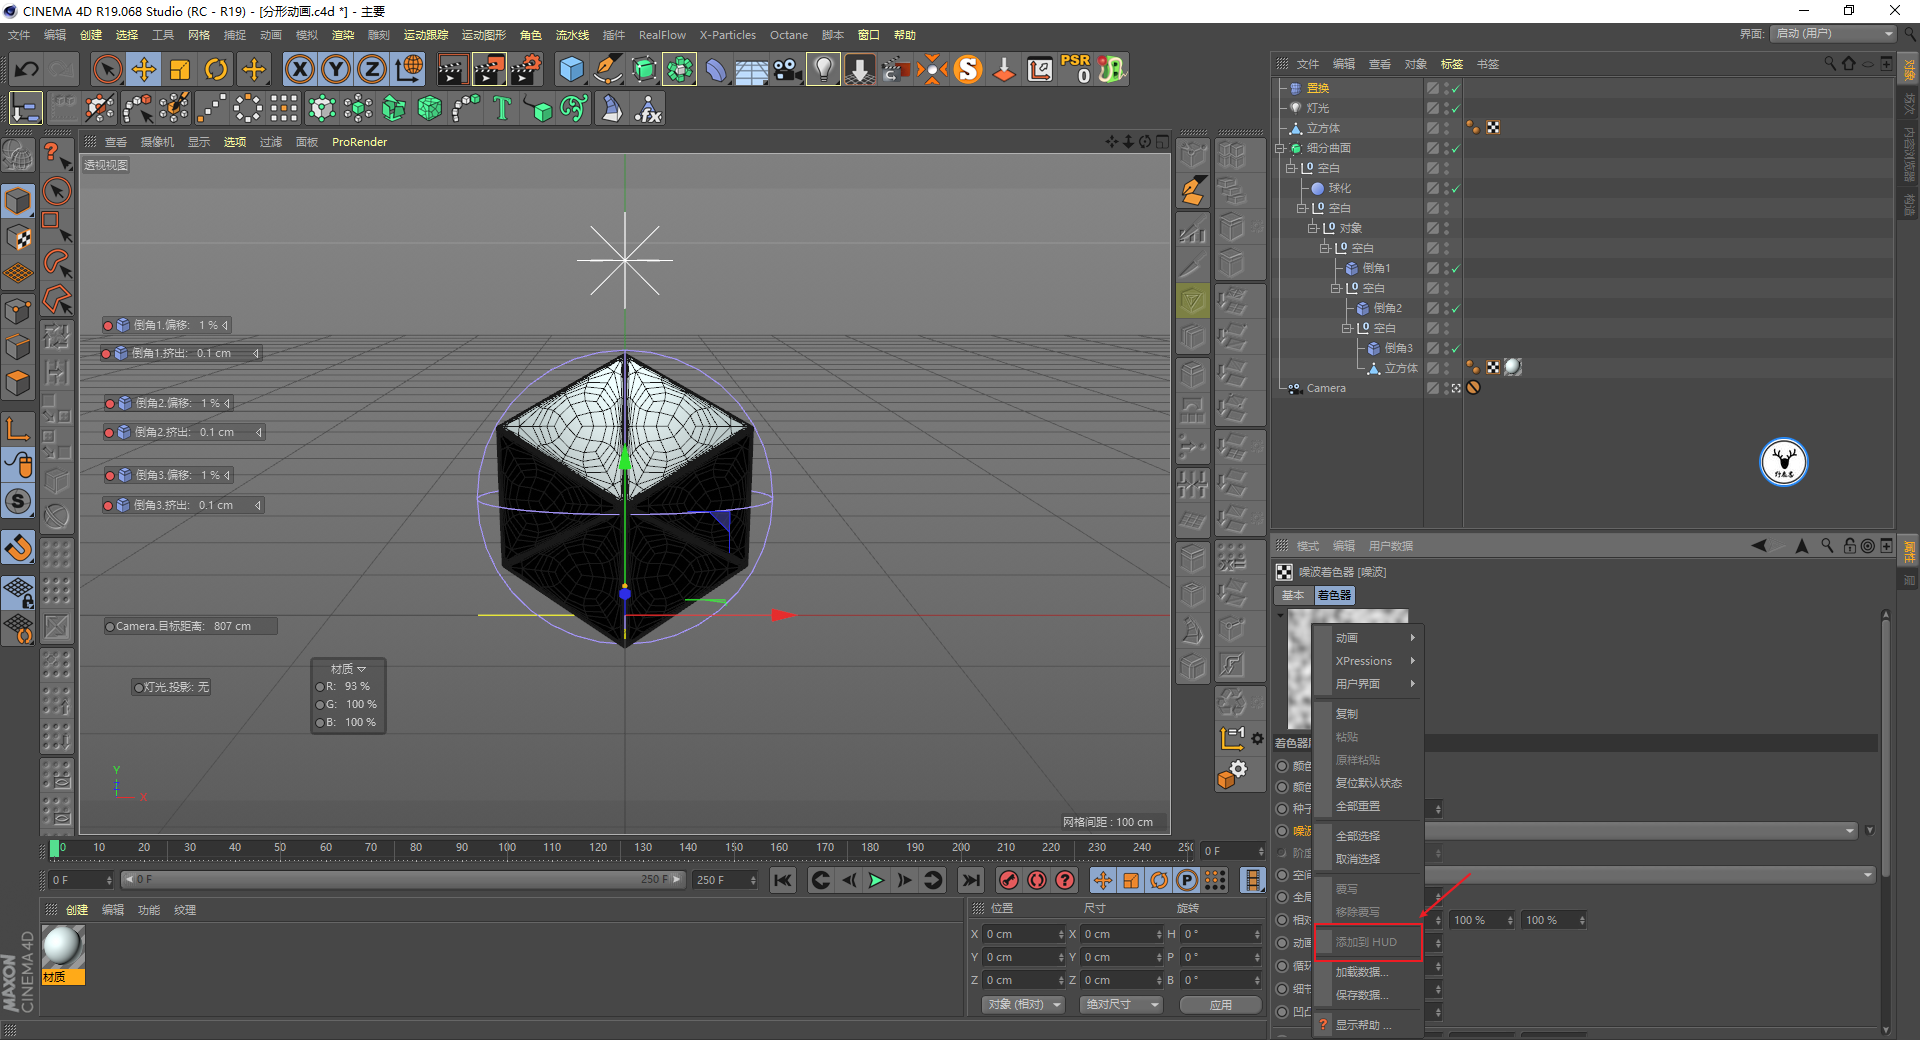Switch the coordinate system with the globe icon
1920x1040 pixels.
[x=409, y=69]
